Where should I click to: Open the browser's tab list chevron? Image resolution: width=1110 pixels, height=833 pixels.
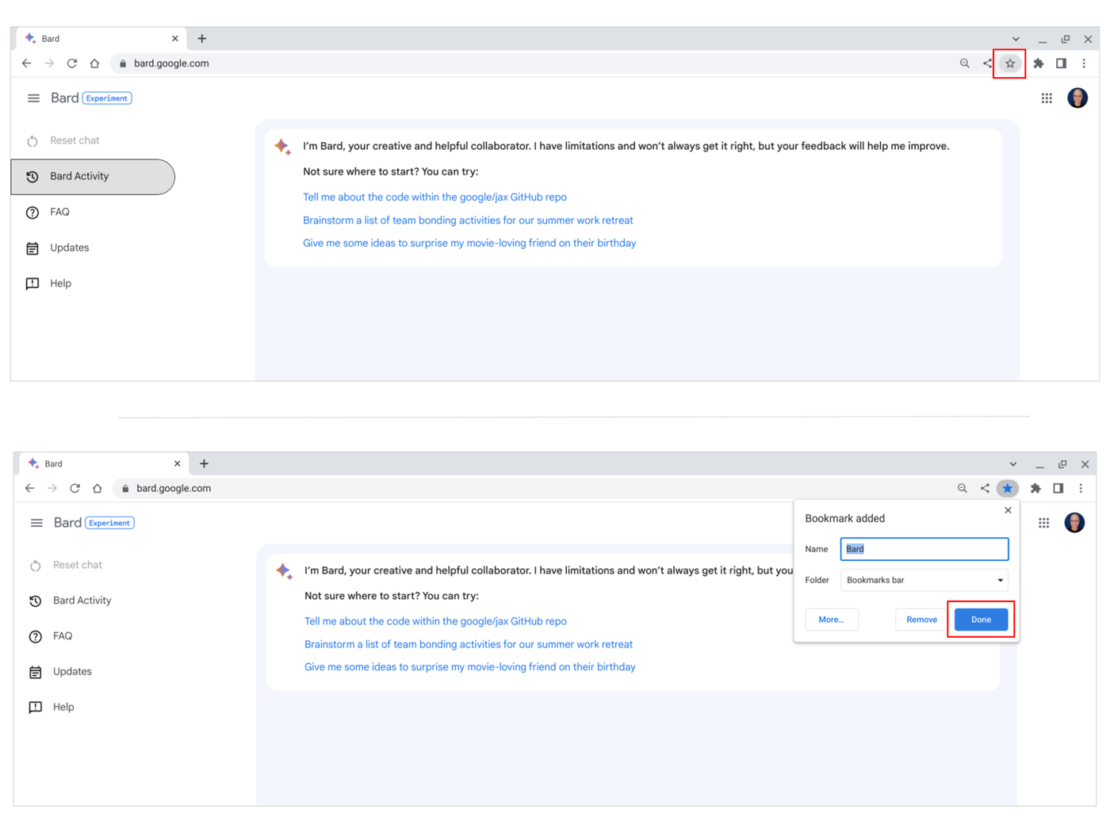(1014, 38)
